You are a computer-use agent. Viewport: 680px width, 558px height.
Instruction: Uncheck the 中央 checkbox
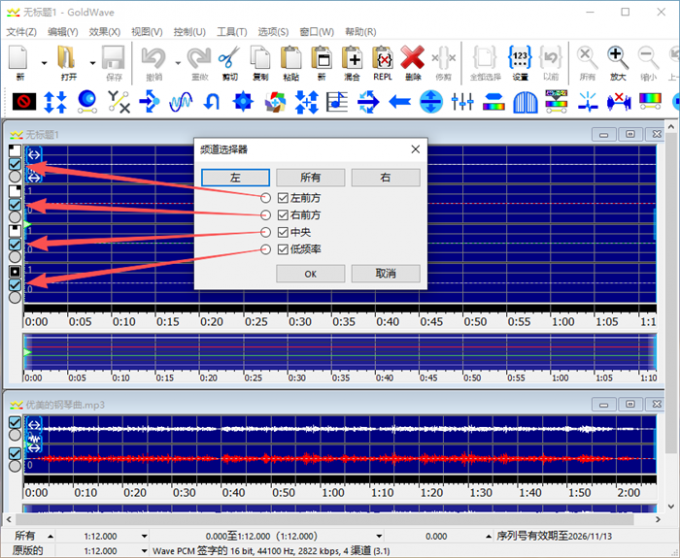point(283,232)
